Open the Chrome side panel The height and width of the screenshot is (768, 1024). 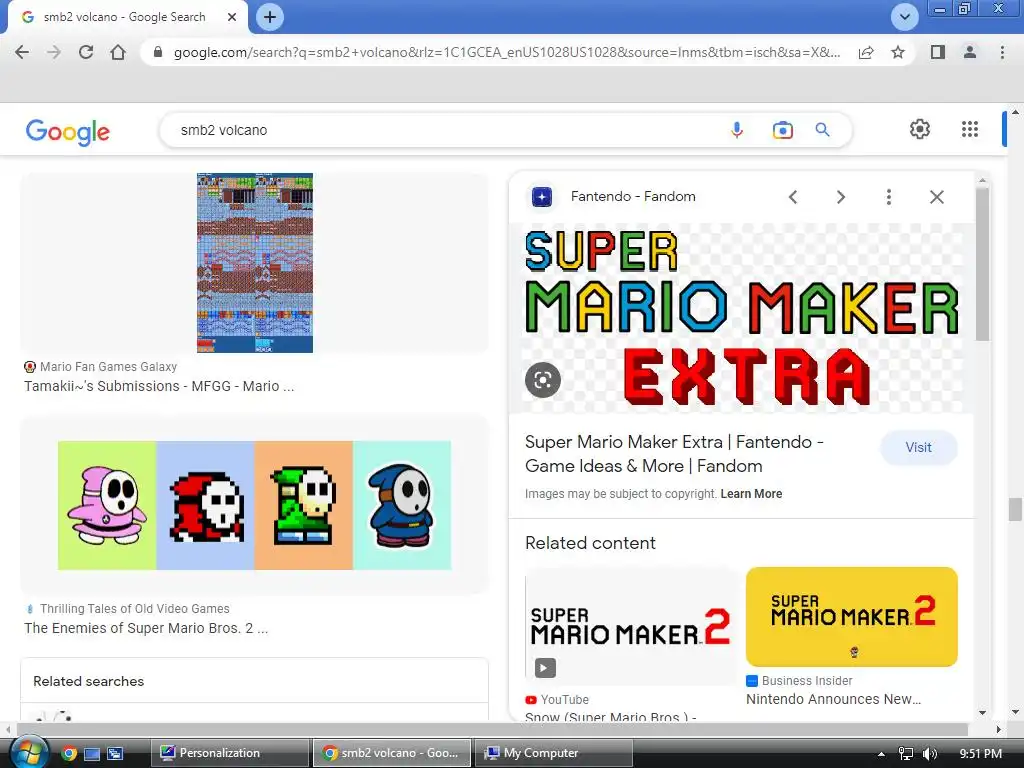tap(938, 52)
